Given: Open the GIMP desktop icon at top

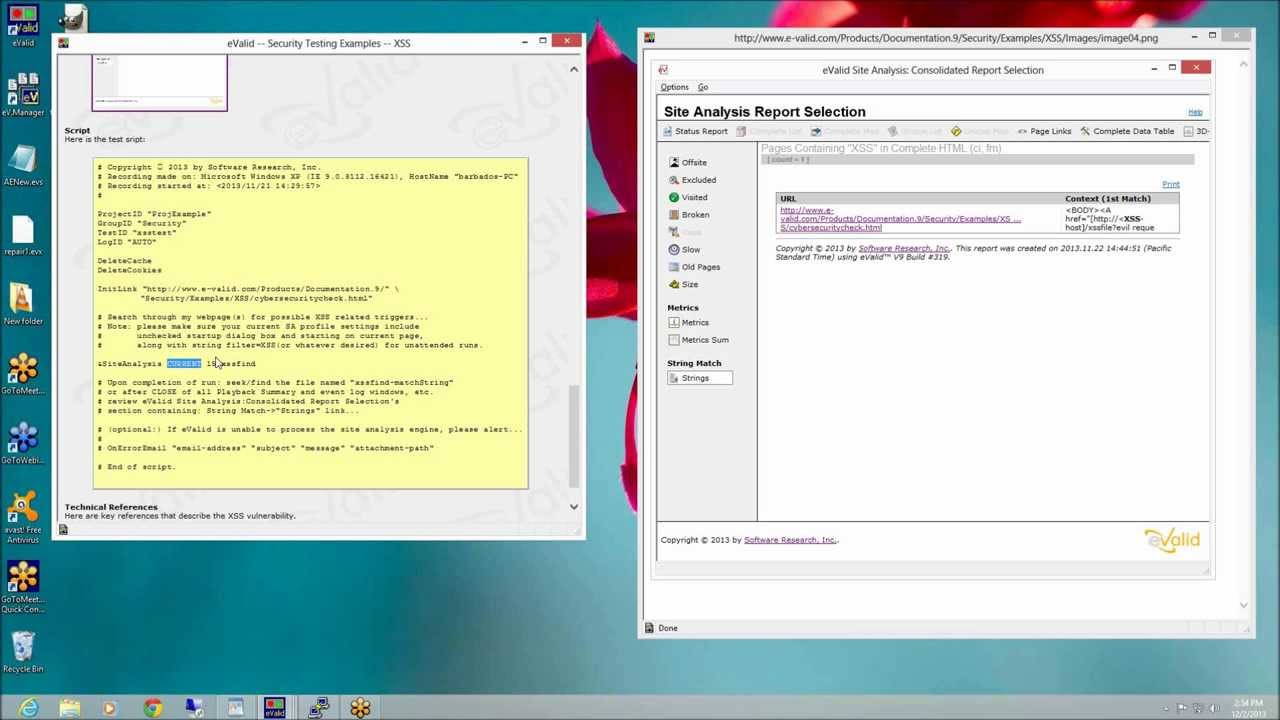Looking at the screenshot, I should tap(73, 17).
